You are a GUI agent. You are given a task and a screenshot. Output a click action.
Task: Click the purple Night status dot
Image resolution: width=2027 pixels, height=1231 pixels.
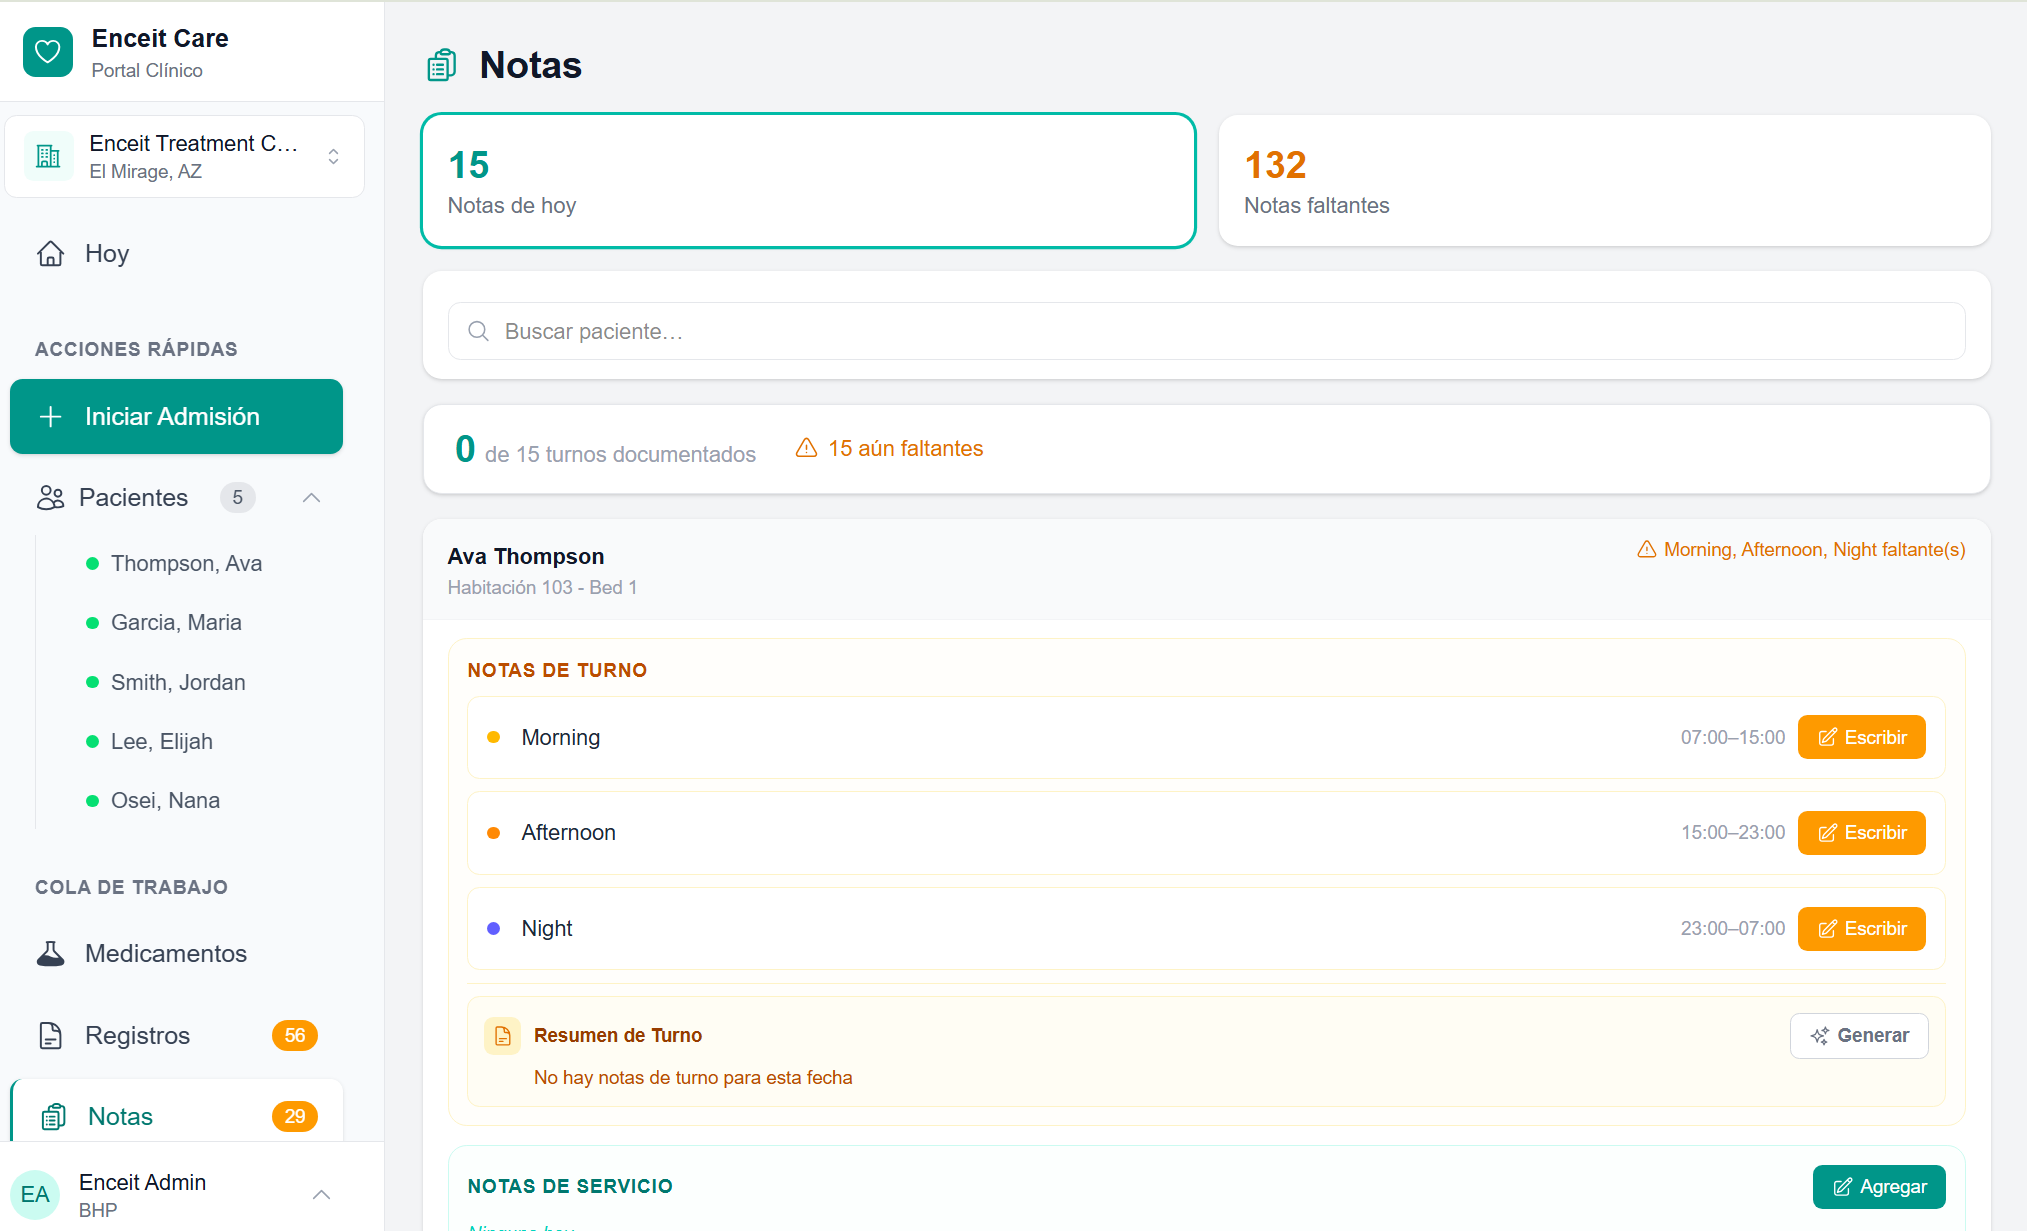[493, 929]
